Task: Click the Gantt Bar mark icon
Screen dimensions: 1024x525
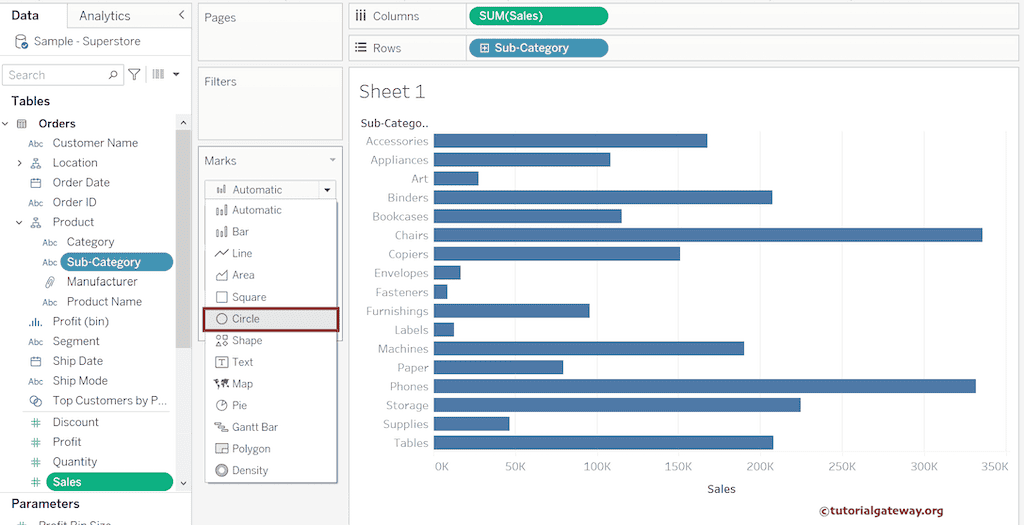Action: pos(222,427)
